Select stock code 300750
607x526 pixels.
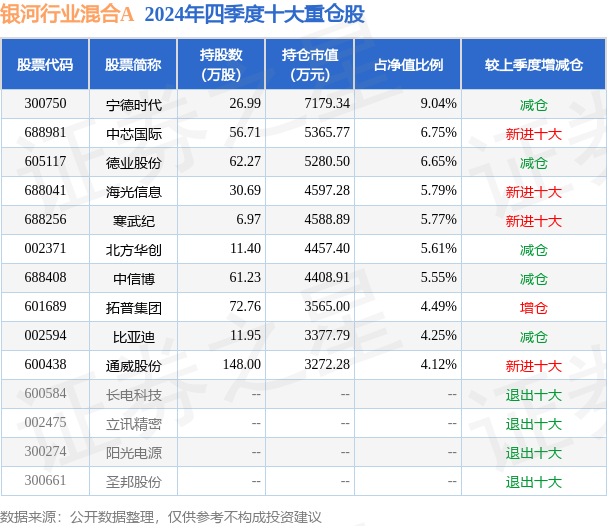[45, 103]
